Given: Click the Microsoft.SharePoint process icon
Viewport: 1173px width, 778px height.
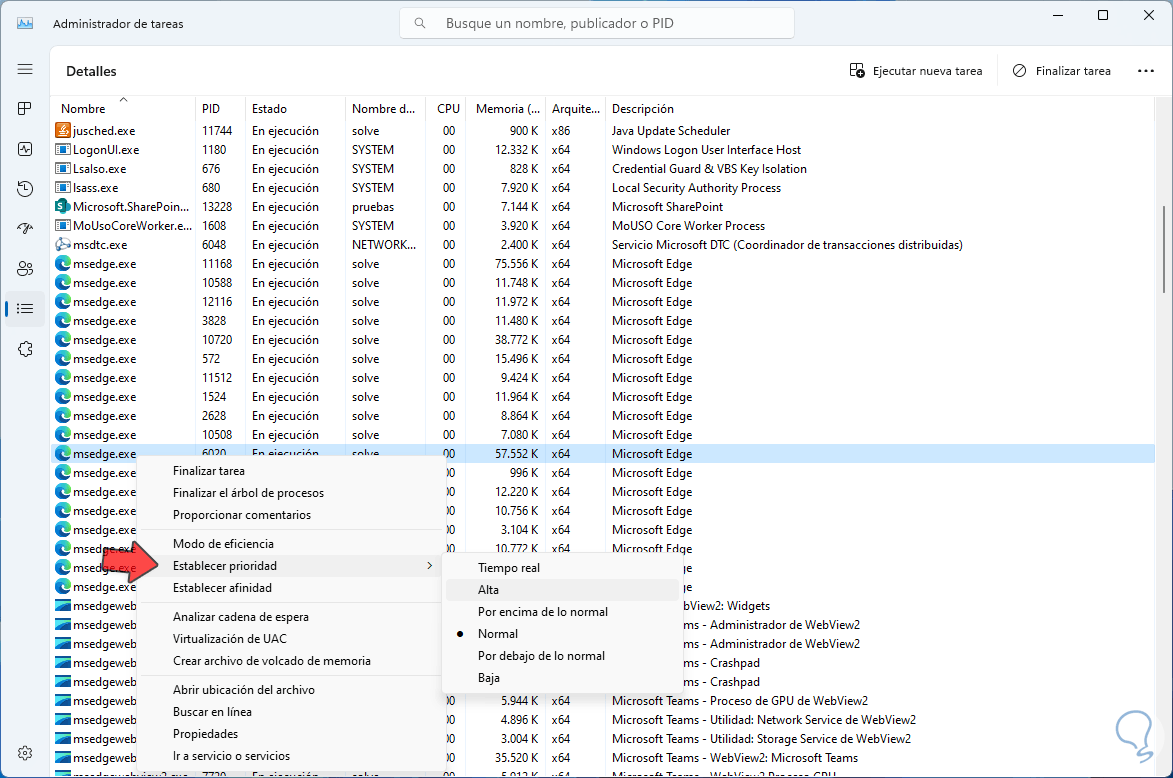Looking at the screenshot, I should [x=63, y=206].
